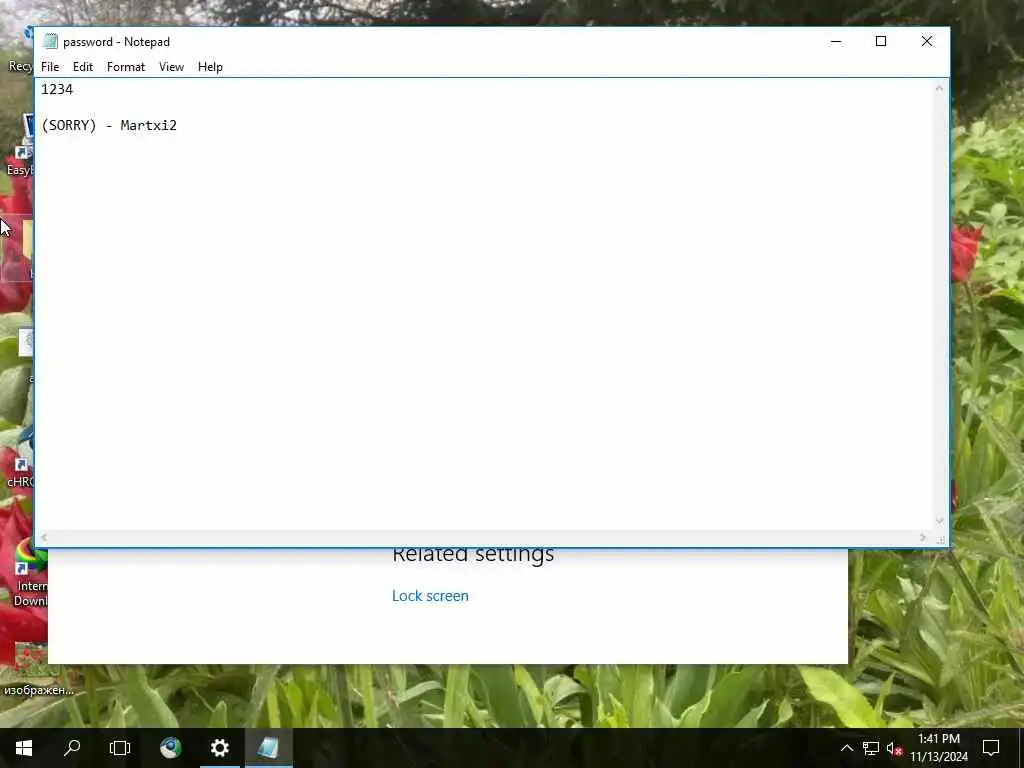Open the View menu in Notepad
The image size is (1024, 768).
coord(171,67)
